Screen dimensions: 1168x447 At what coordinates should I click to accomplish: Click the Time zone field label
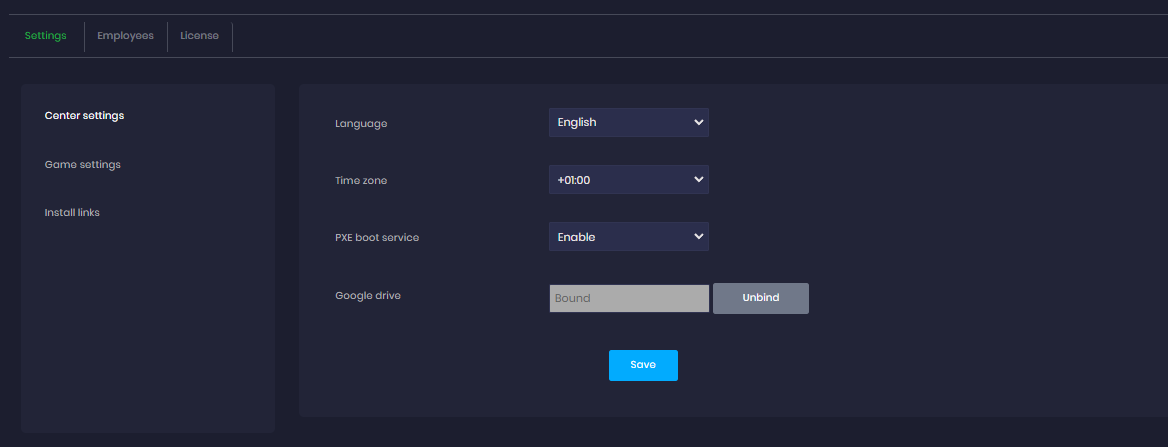point(361,181)
